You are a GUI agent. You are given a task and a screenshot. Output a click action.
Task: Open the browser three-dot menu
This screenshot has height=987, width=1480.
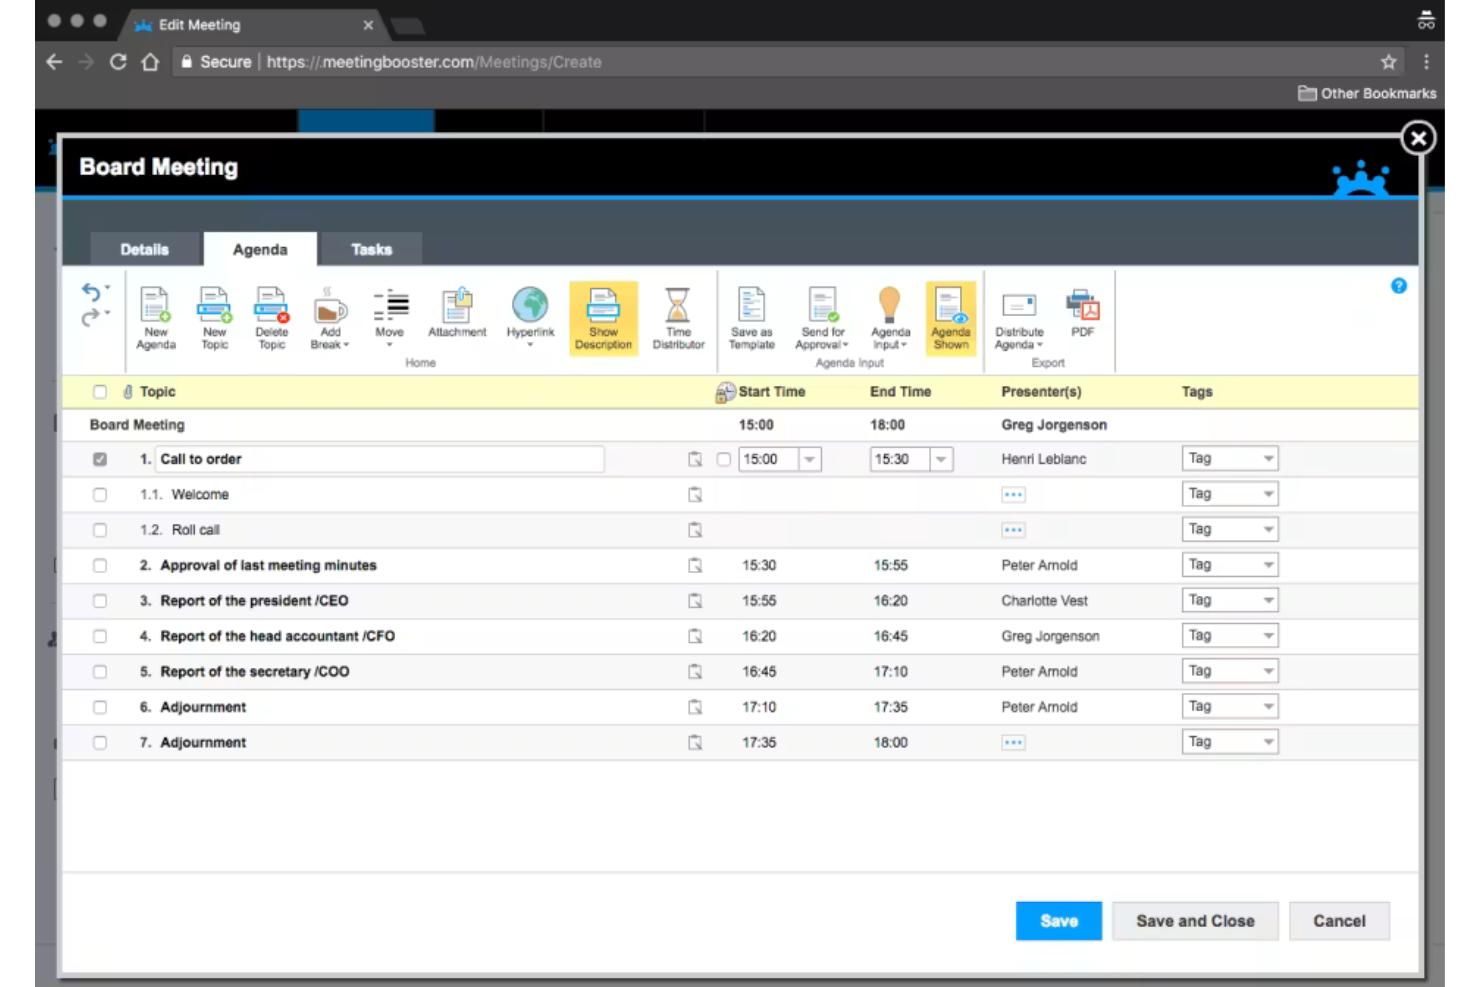click(x=1426, y=62)
